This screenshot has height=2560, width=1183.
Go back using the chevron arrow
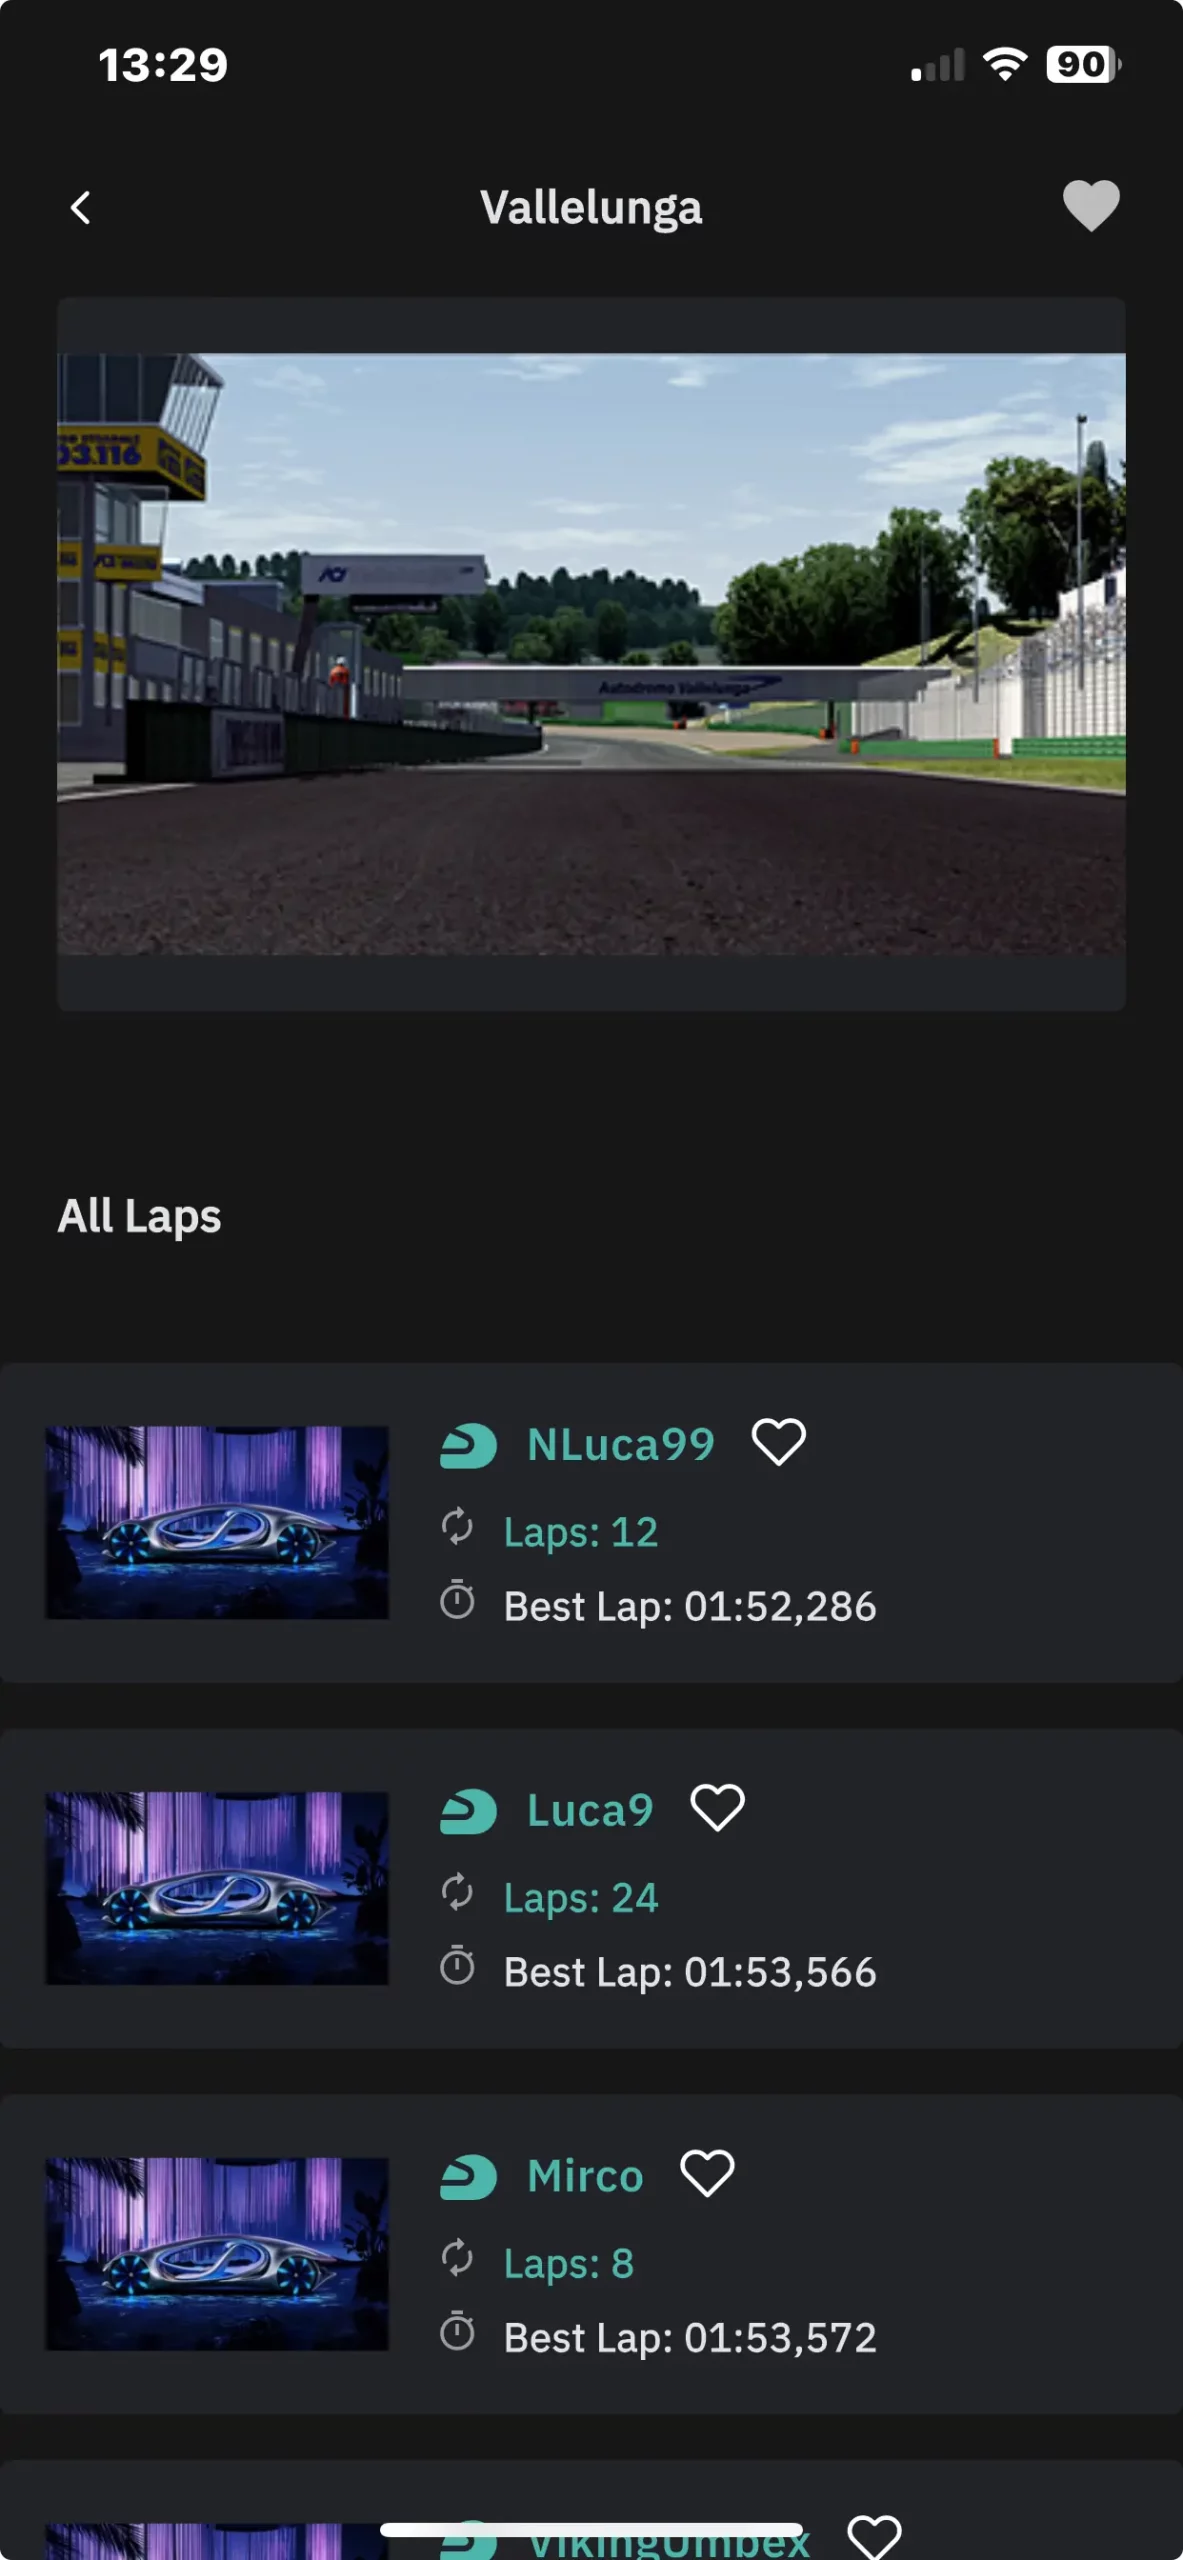click(x=81, y=208)
